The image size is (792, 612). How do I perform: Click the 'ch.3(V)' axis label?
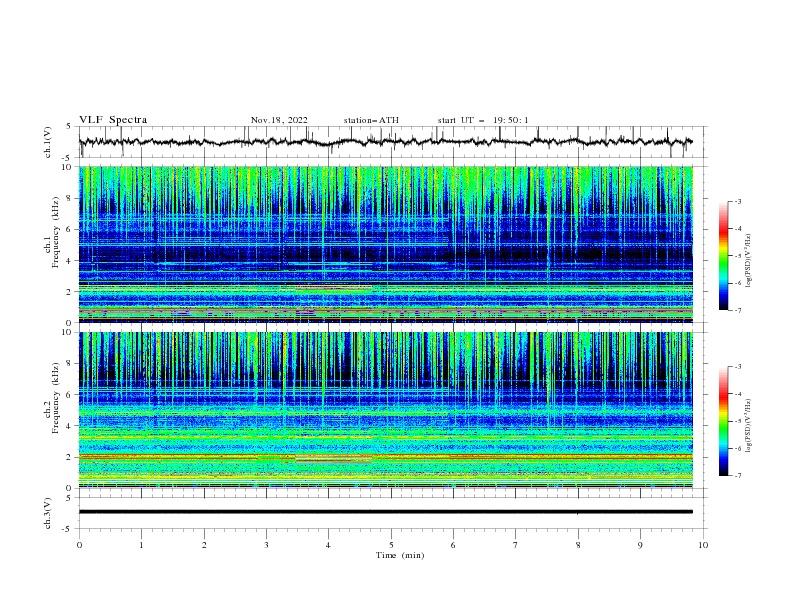(48, 513)
